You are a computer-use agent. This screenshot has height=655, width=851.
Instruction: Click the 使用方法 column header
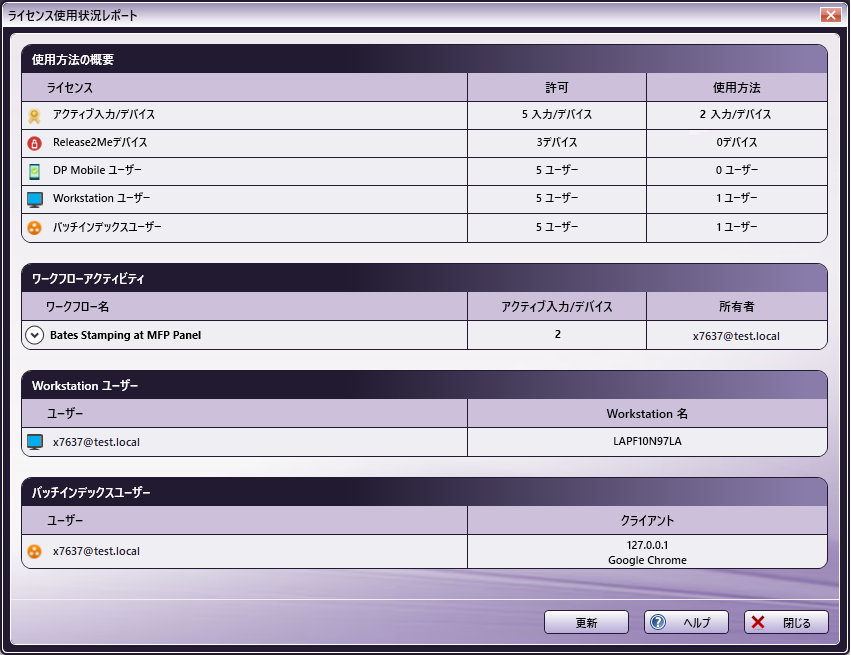pos(736,88)
